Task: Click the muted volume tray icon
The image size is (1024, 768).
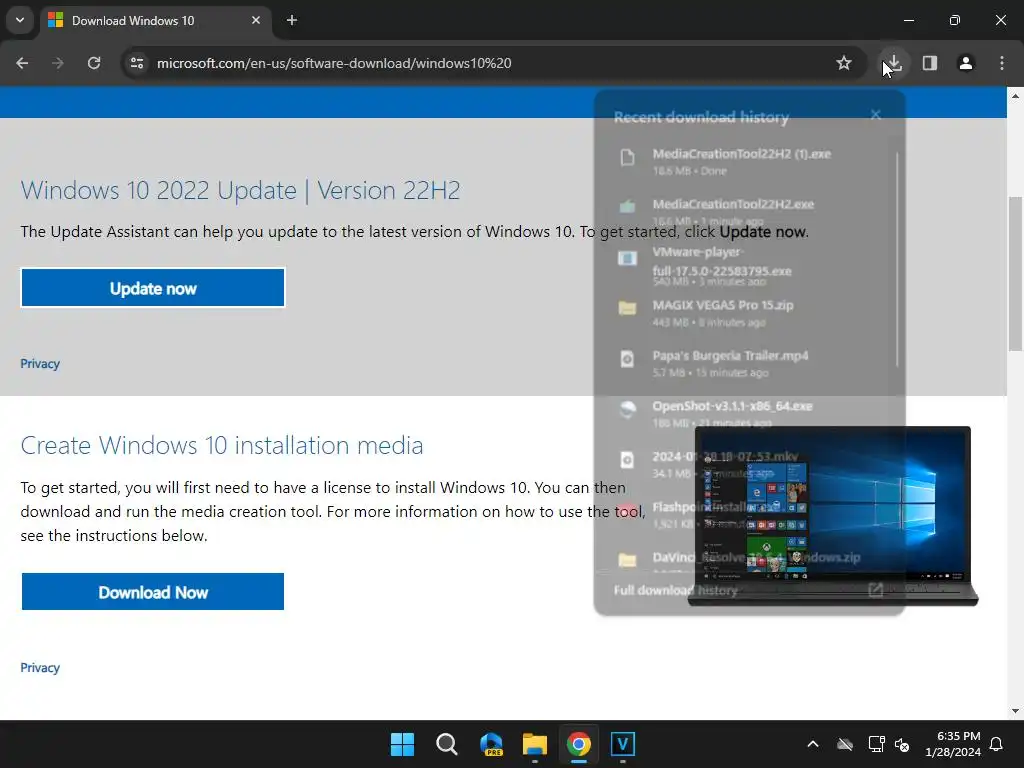Action: [902, 744]
